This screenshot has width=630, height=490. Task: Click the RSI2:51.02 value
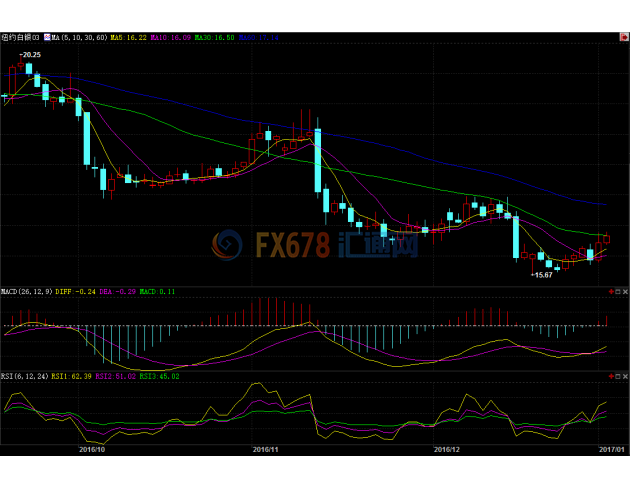115,376
